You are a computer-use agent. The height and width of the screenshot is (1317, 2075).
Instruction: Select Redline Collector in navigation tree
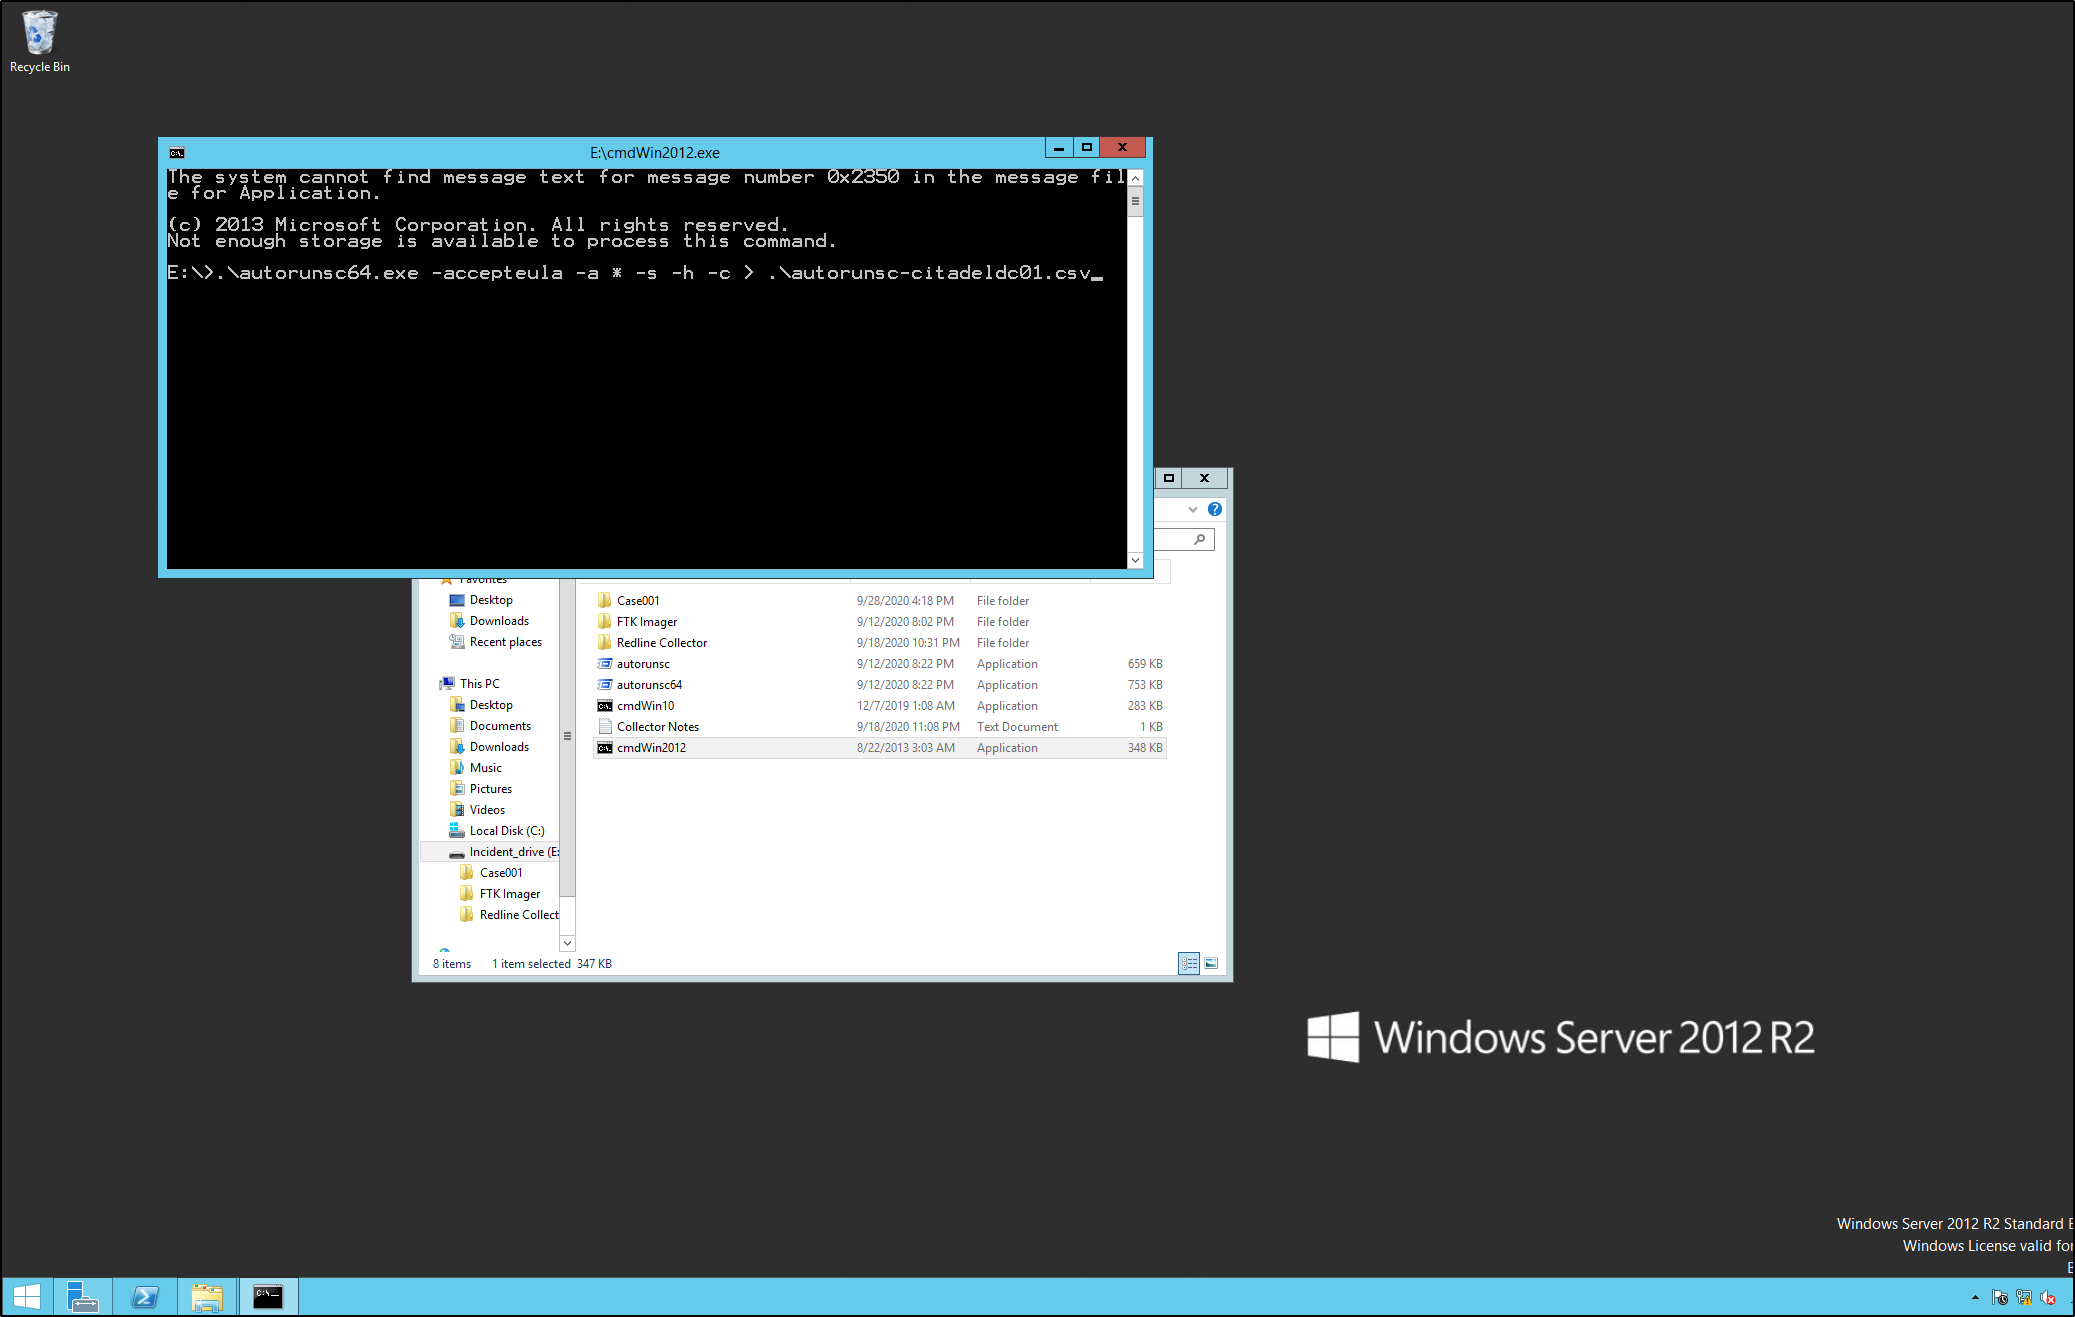coord(509,915)
